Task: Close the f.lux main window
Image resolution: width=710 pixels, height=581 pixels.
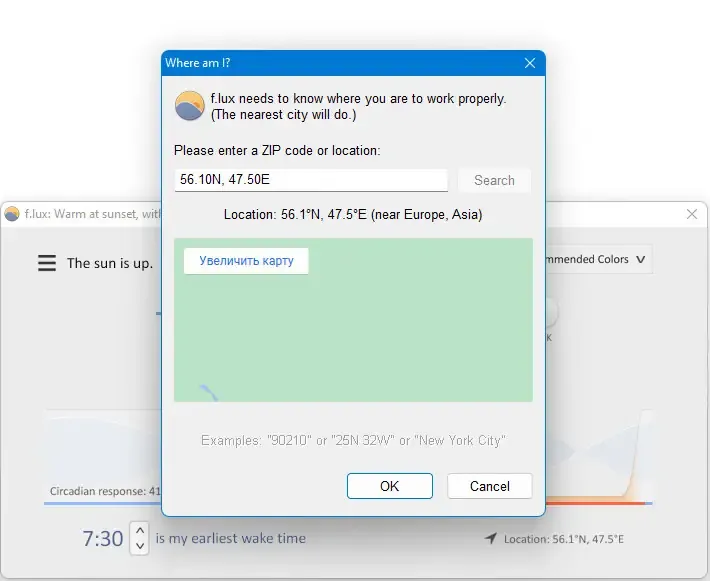Action: (x=691, y=214)
